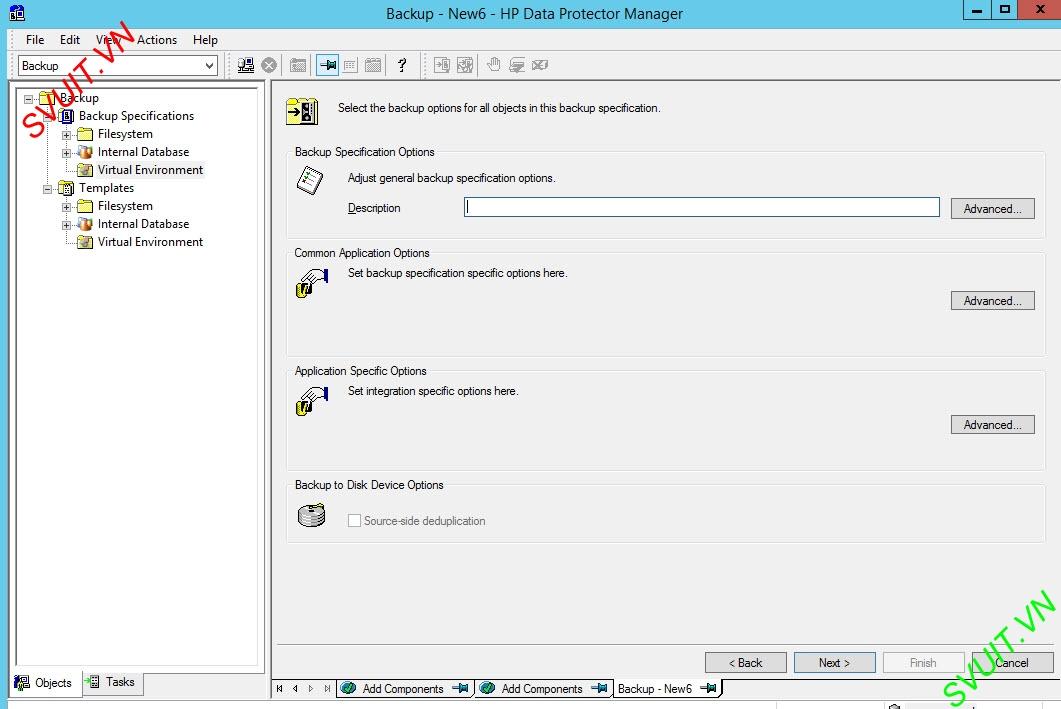1061x709 pixels.
Task: Click the hand toolbar icon
Action: 494,65
